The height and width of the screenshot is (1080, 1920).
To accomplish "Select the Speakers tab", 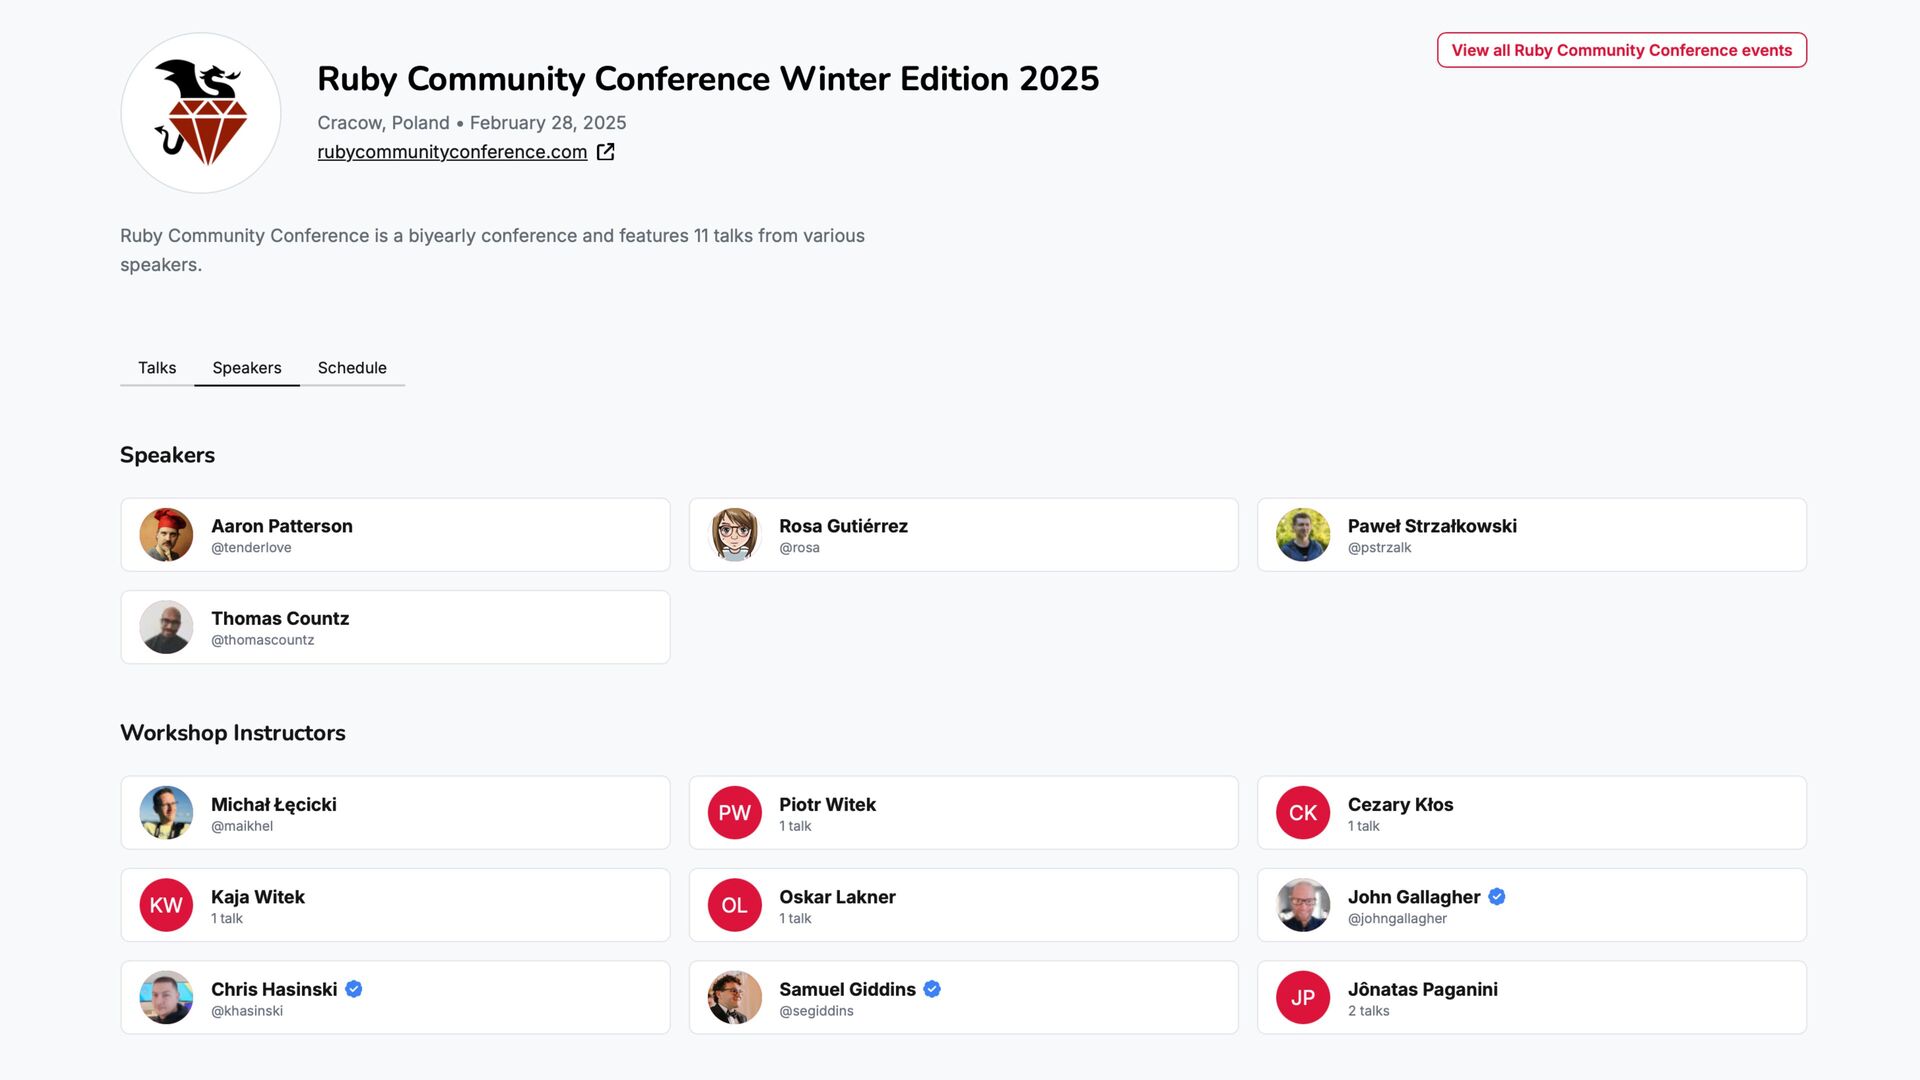I will [x=247, y=368].
